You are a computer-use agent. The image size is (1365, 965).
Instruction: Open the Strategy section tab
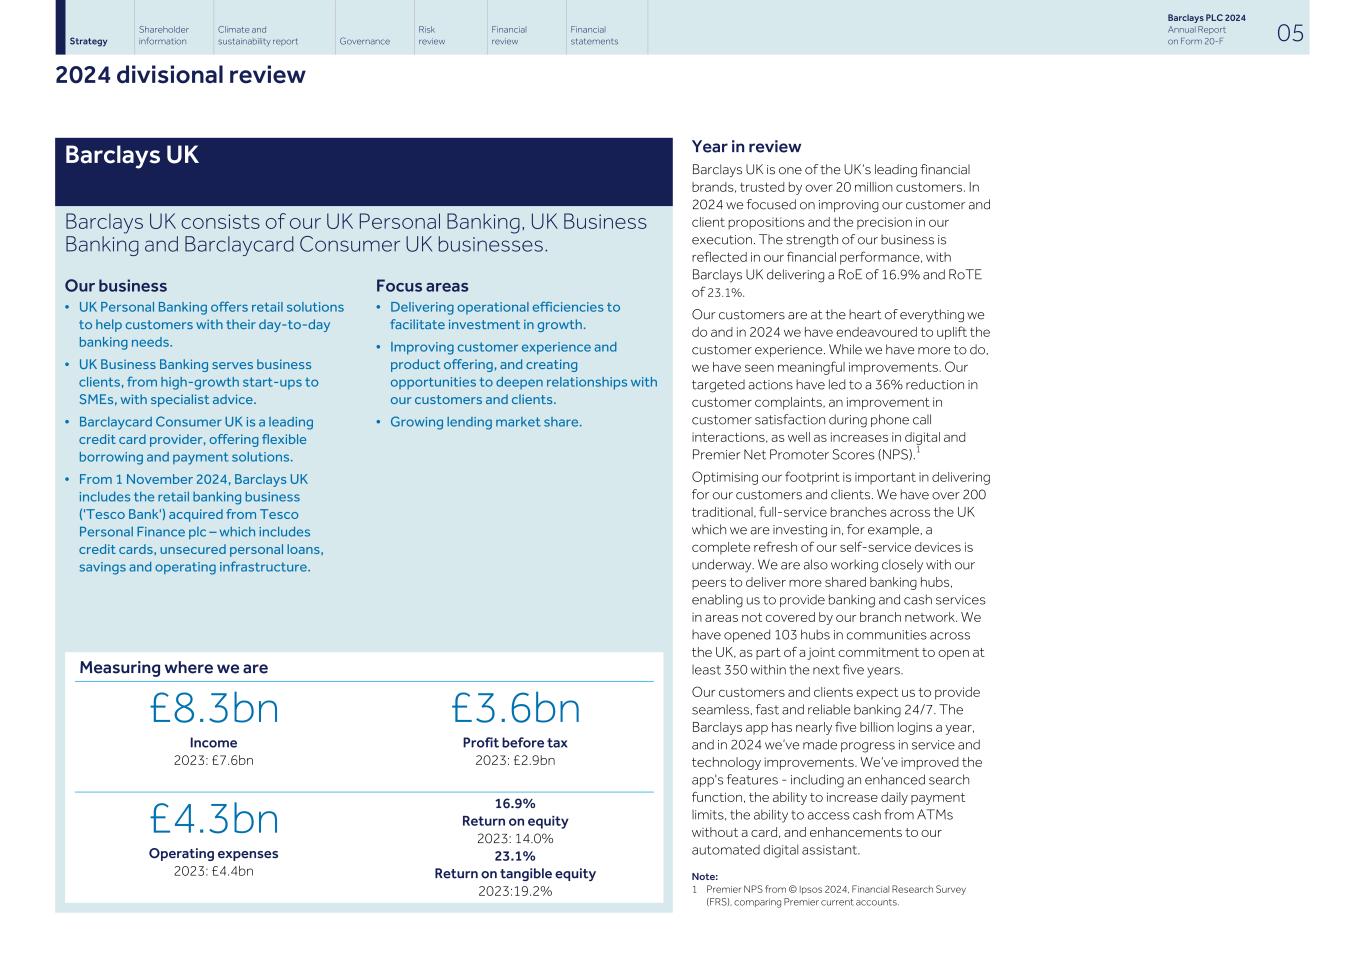tap(89, 41)
